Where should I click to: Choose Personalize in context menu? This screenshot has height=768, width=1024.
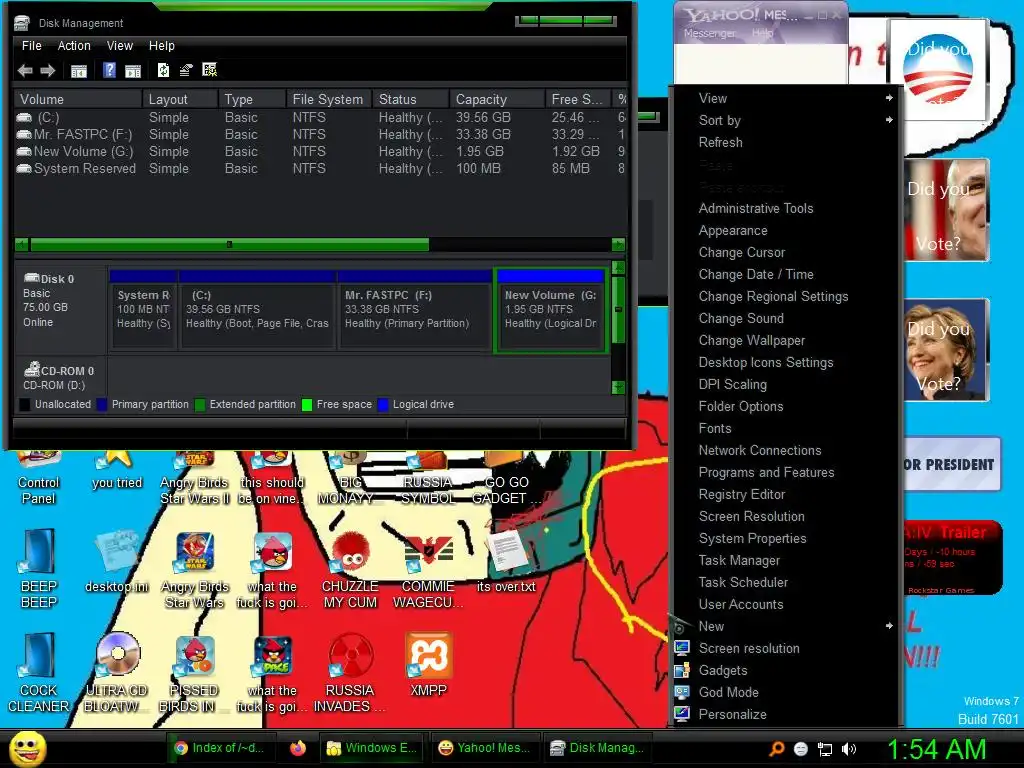[786, 714]
